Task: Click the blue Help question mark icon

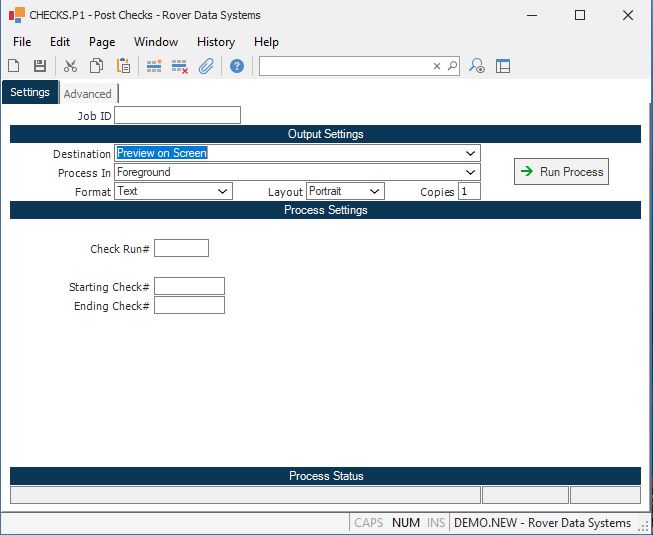Action: pyautogui.click(x=237, y=66)
